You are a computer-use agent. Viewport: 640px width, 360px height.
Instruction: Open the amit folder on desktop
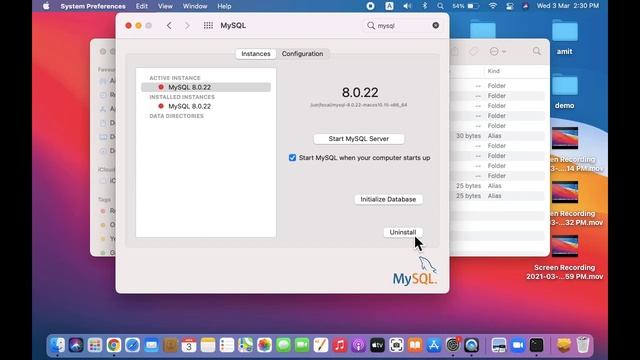point(564,37)
